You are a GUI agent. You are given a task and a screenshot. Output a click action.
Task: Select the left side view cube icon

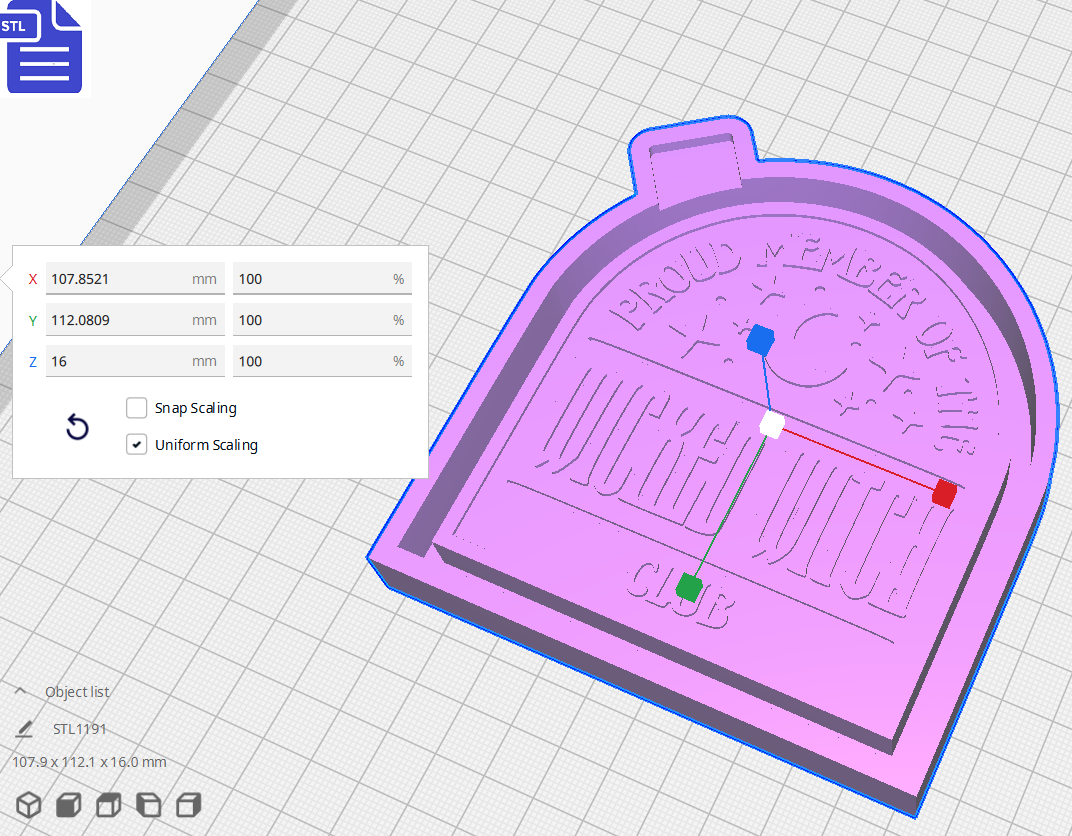pyautogui.click(x=148, y=805)
